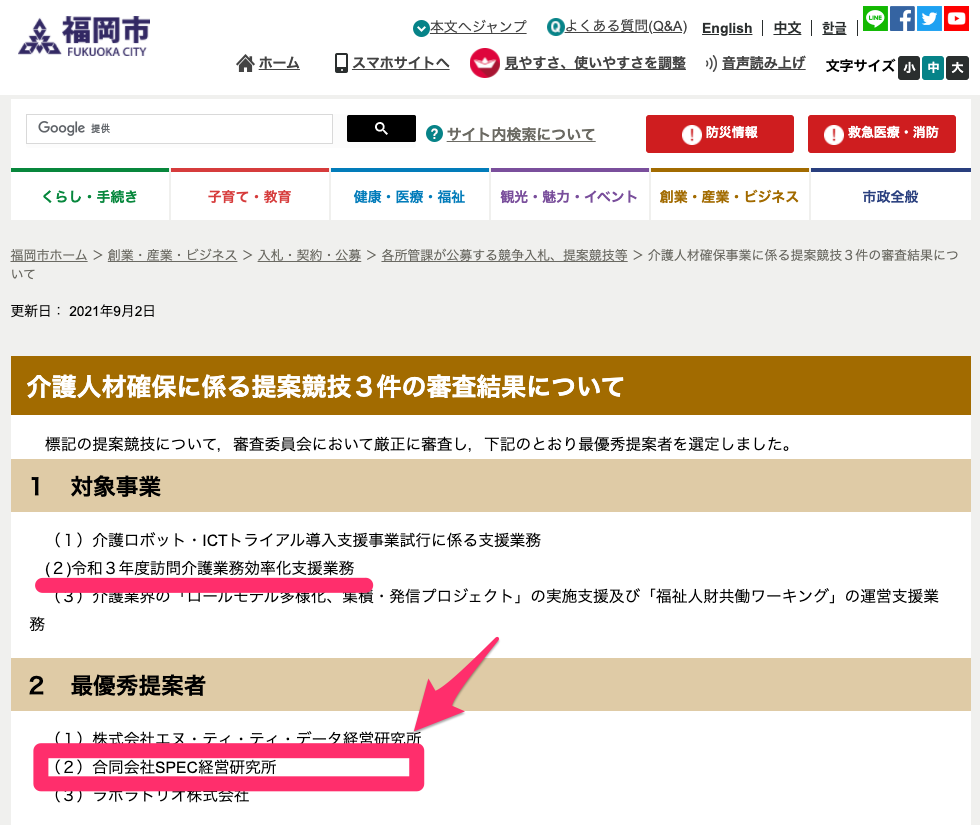Open スマホサイトへ smartphone link
The height and width of the screenshot is (825, 980).
coord(391,63)
